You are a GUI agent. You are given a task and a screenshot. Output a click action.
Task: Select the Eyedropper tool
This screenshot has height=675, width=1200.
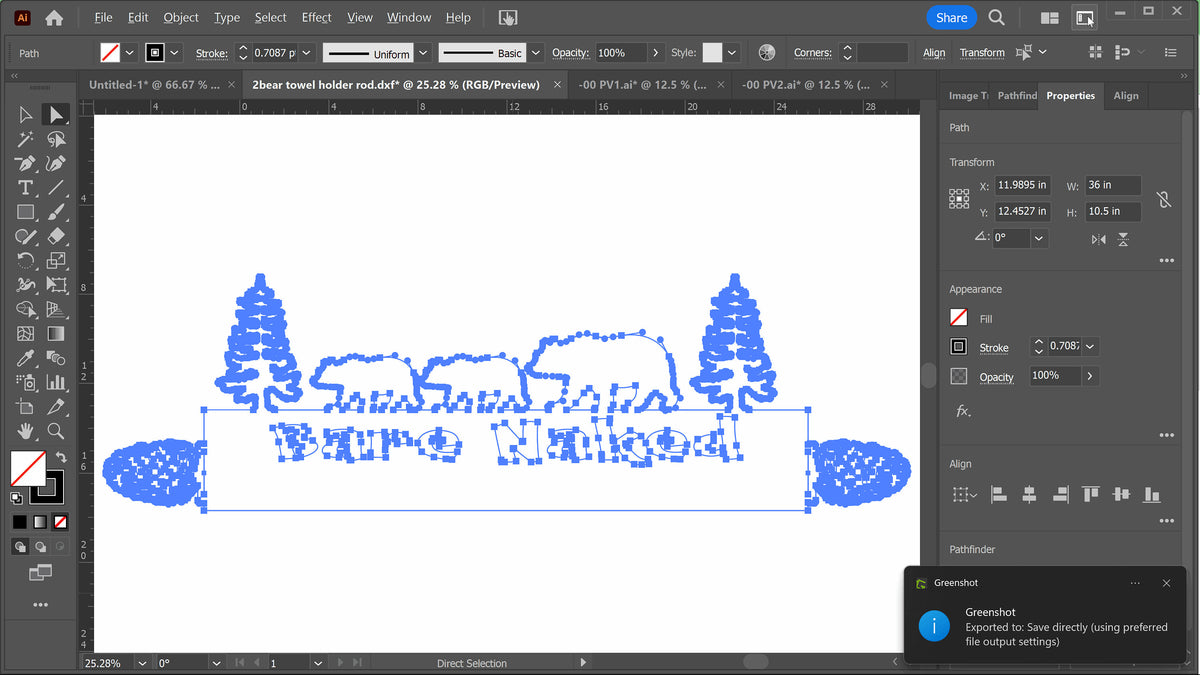pyautogui.click(x=26, y=358)
